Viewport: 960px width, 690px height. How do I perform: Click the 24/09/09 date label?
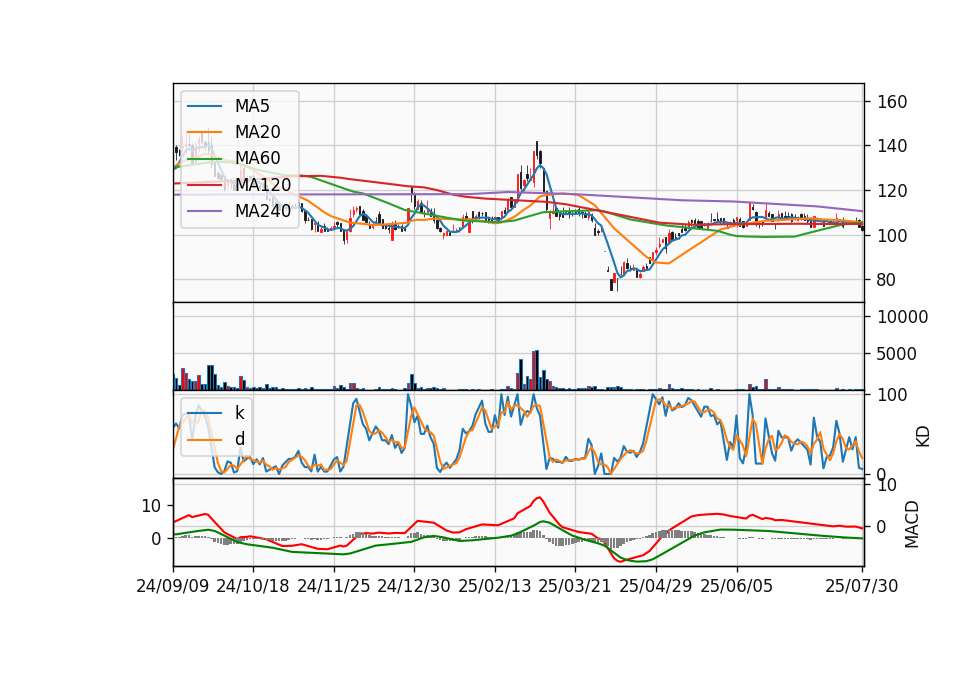(173, 586)
